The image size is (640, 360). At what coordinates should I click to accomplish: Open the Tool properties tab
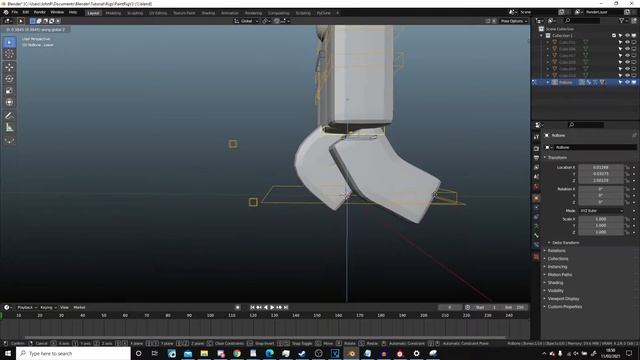point(536,137)
